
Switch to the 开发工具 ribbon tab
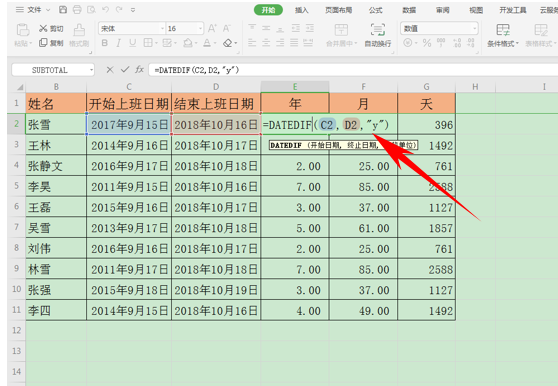click(512, 10)
